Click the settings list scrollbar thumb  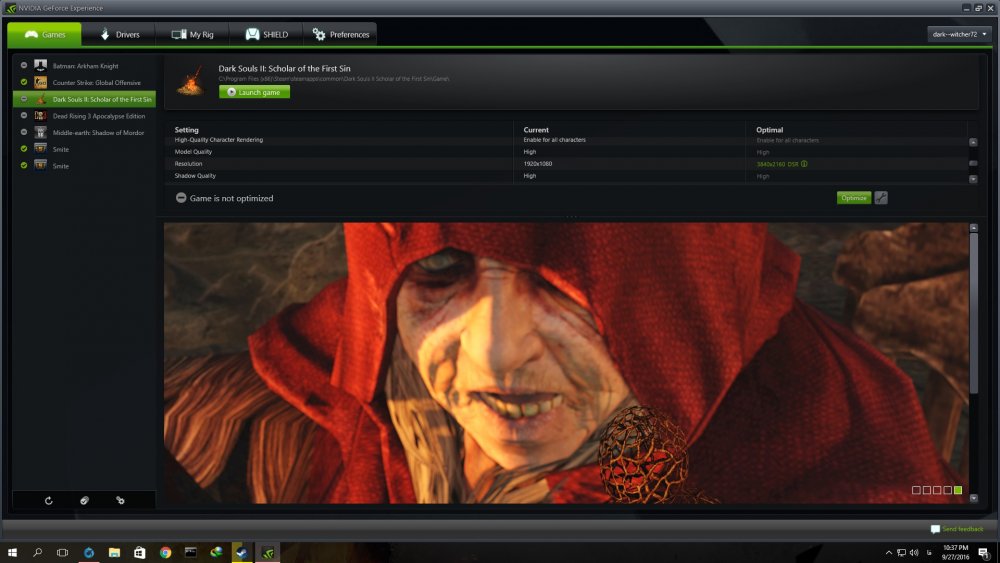click(973, 163)
